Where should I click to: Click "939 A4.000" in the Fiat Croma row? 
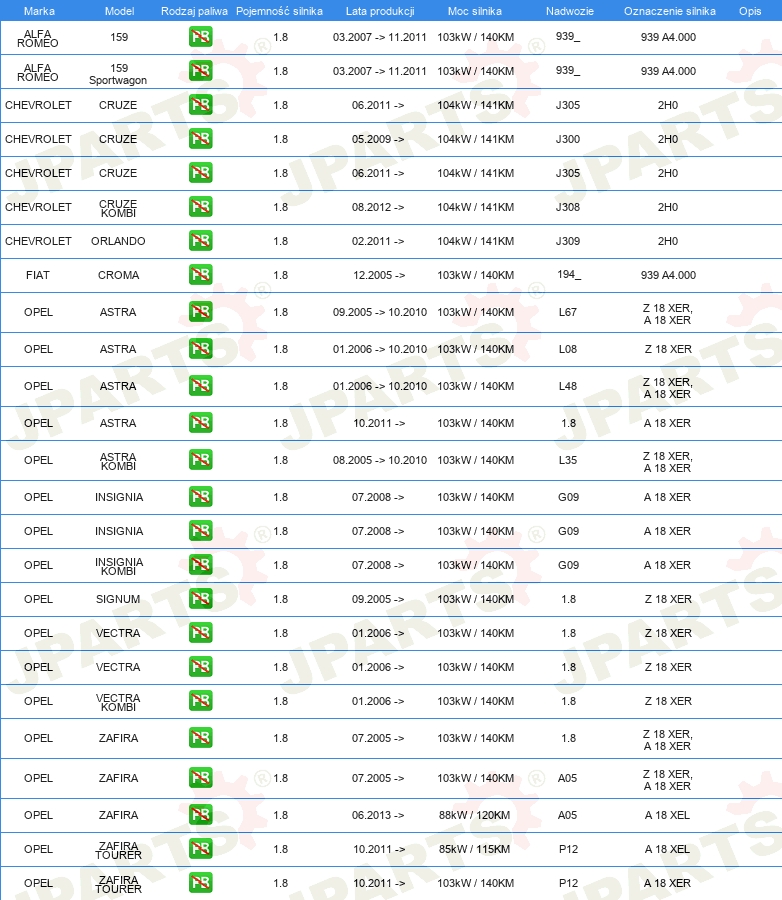668,275
